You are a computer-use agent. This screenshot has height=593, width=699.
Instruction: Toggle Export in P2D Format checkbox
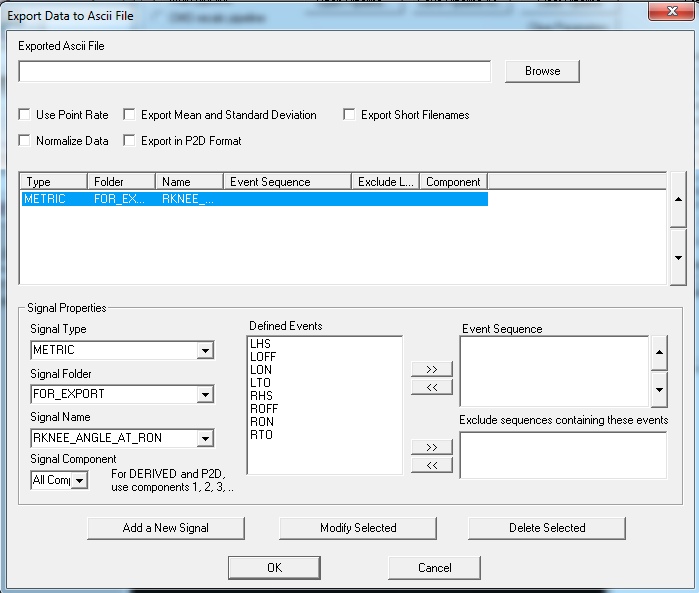pos(129,140)
